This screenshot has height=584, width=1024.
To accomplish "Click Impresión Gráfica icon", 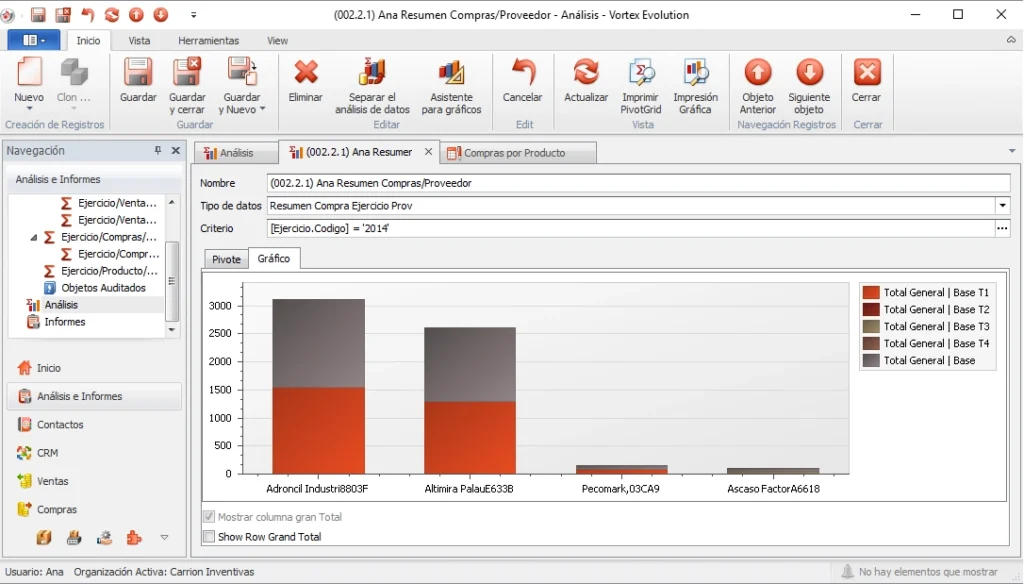I will coord(696,72).
